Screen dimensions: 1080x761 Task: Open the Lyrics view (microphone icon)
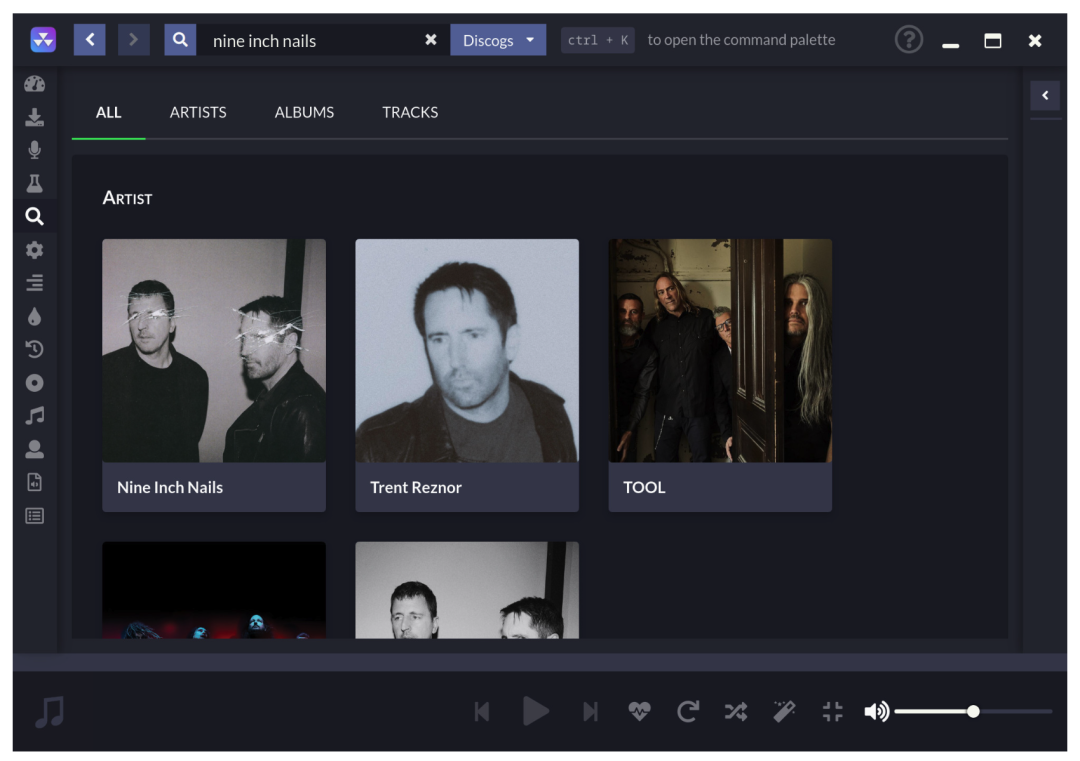click(x=34, y=150)
